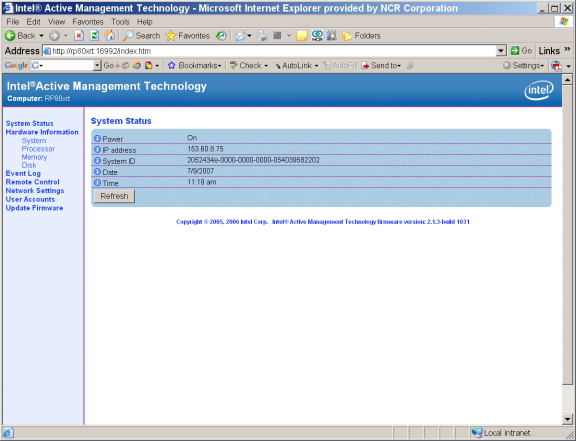Screen dimensions: 576x441
Task: Click the grey Forward arrow button
Action: point(54,36)
